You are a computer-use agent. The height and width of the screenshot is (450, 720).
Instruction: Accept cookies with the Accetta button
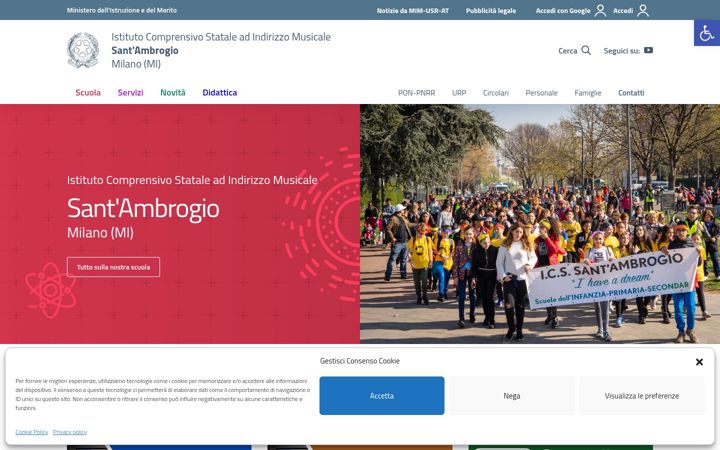pyautogui.click(x=382, y=396)
